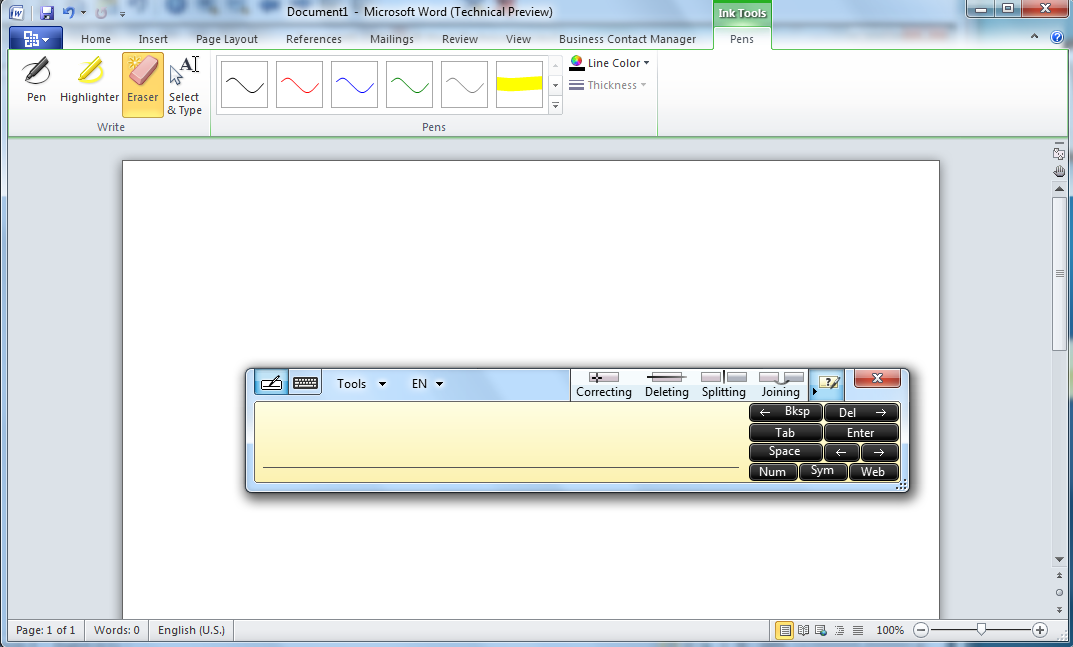Open the EN language dropdown
1073x647 pixels.
tap(427, 383)
